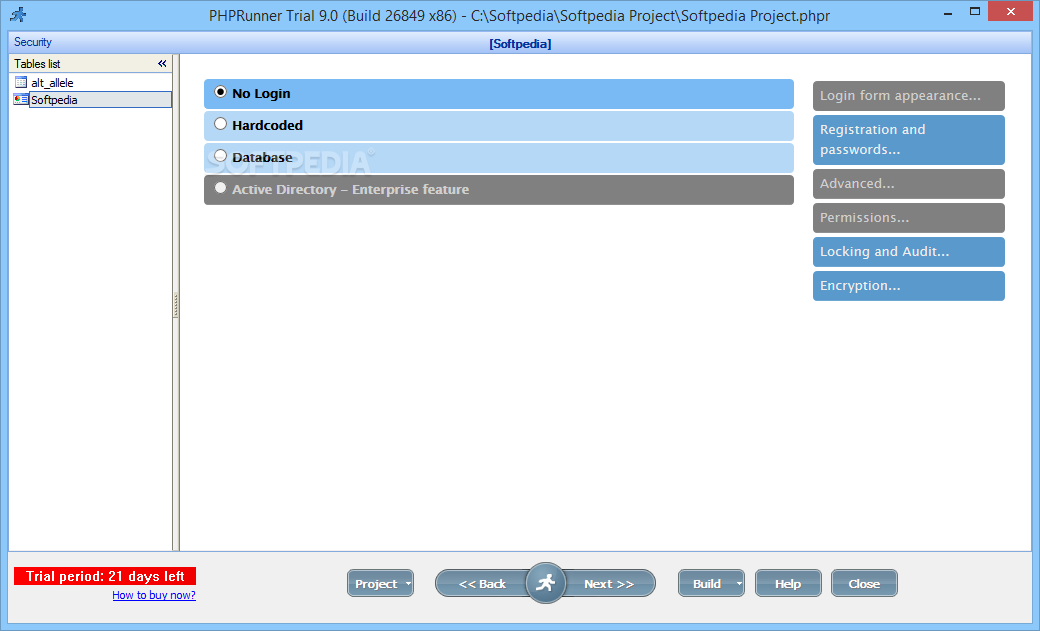1040x631 pixels.
Task: Click the panel splitter grip handle
Action: click(x=175, y=305)
